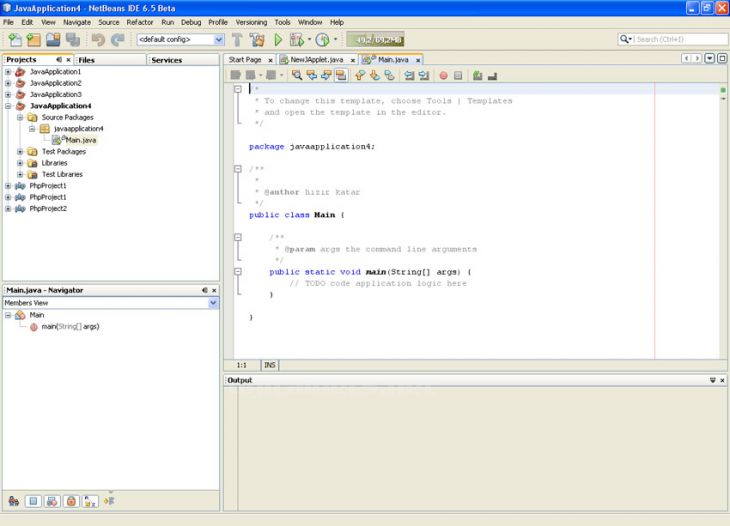Toggle Show Static Members filter in Navigator
Image resolution: width=730 pixels, height=526 pixels.
52,501
